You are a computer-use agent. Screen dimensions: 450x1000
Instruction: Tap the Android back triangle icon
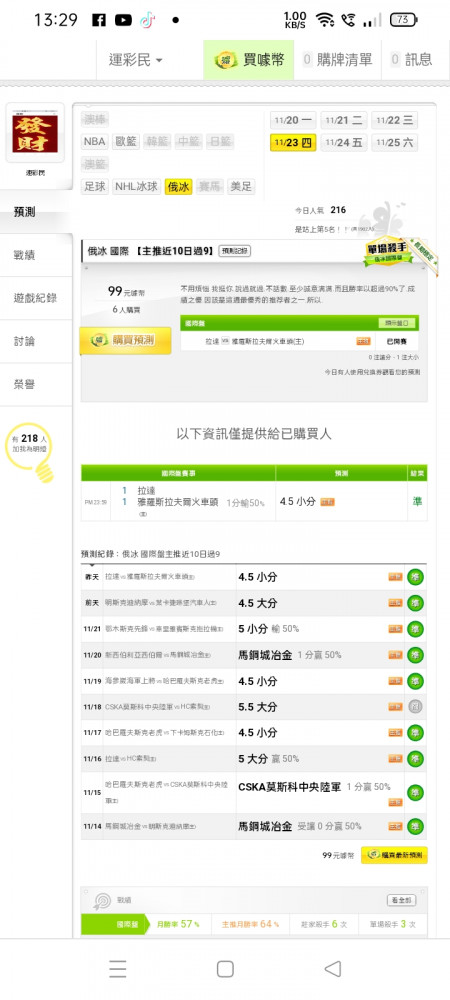333,969
